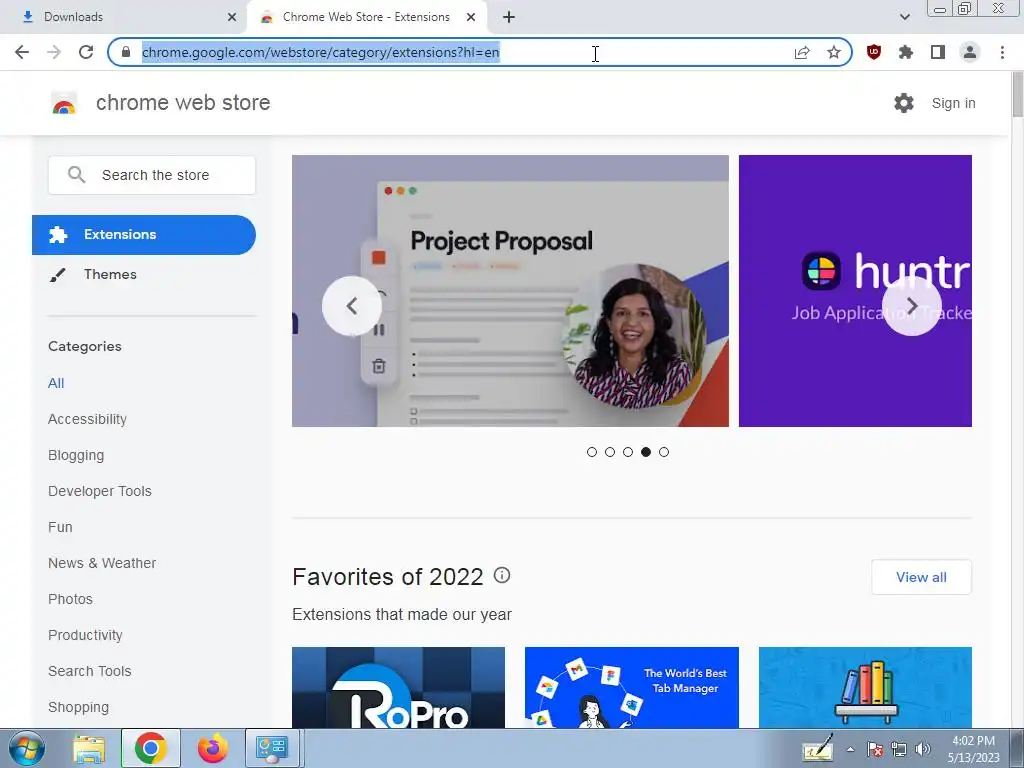Bookmark this tab with the star icon
This screenshot has width=1024, height=768.
pyautogui.click(x=834, y=52)
